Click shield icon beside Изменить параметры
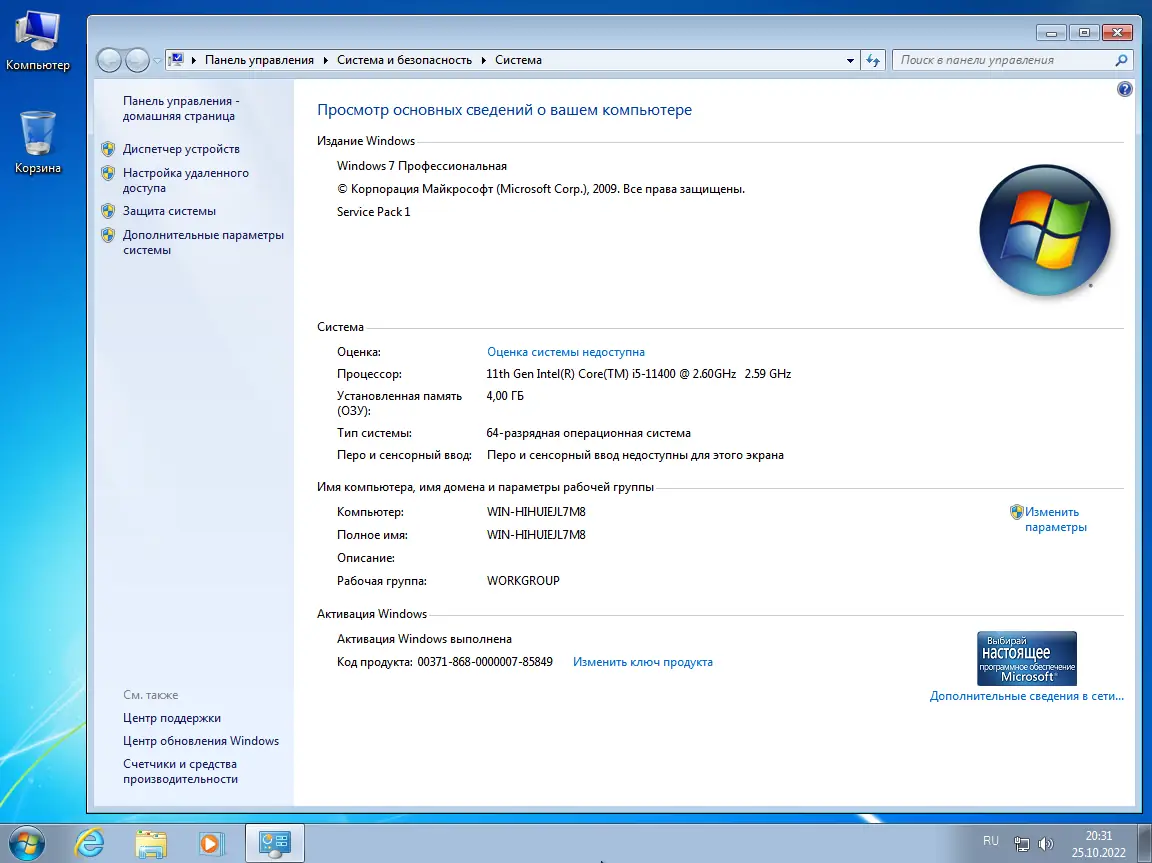 1016,512
